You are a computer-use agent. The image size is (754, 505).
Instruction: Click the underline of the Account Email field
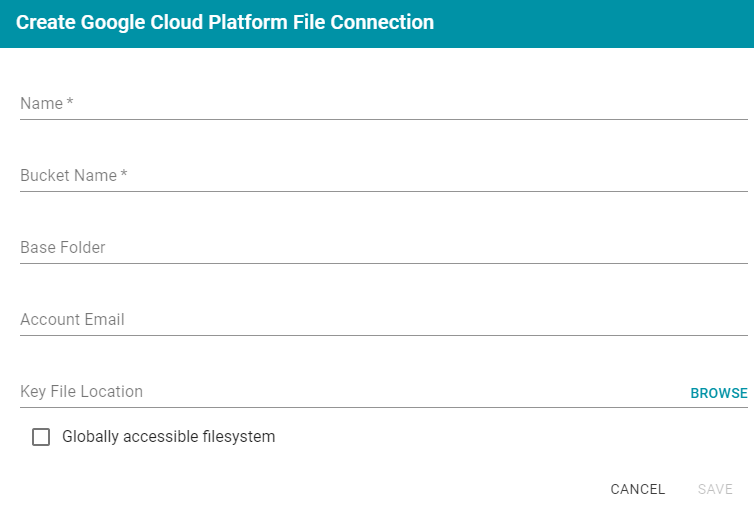[x=384, y=335]
